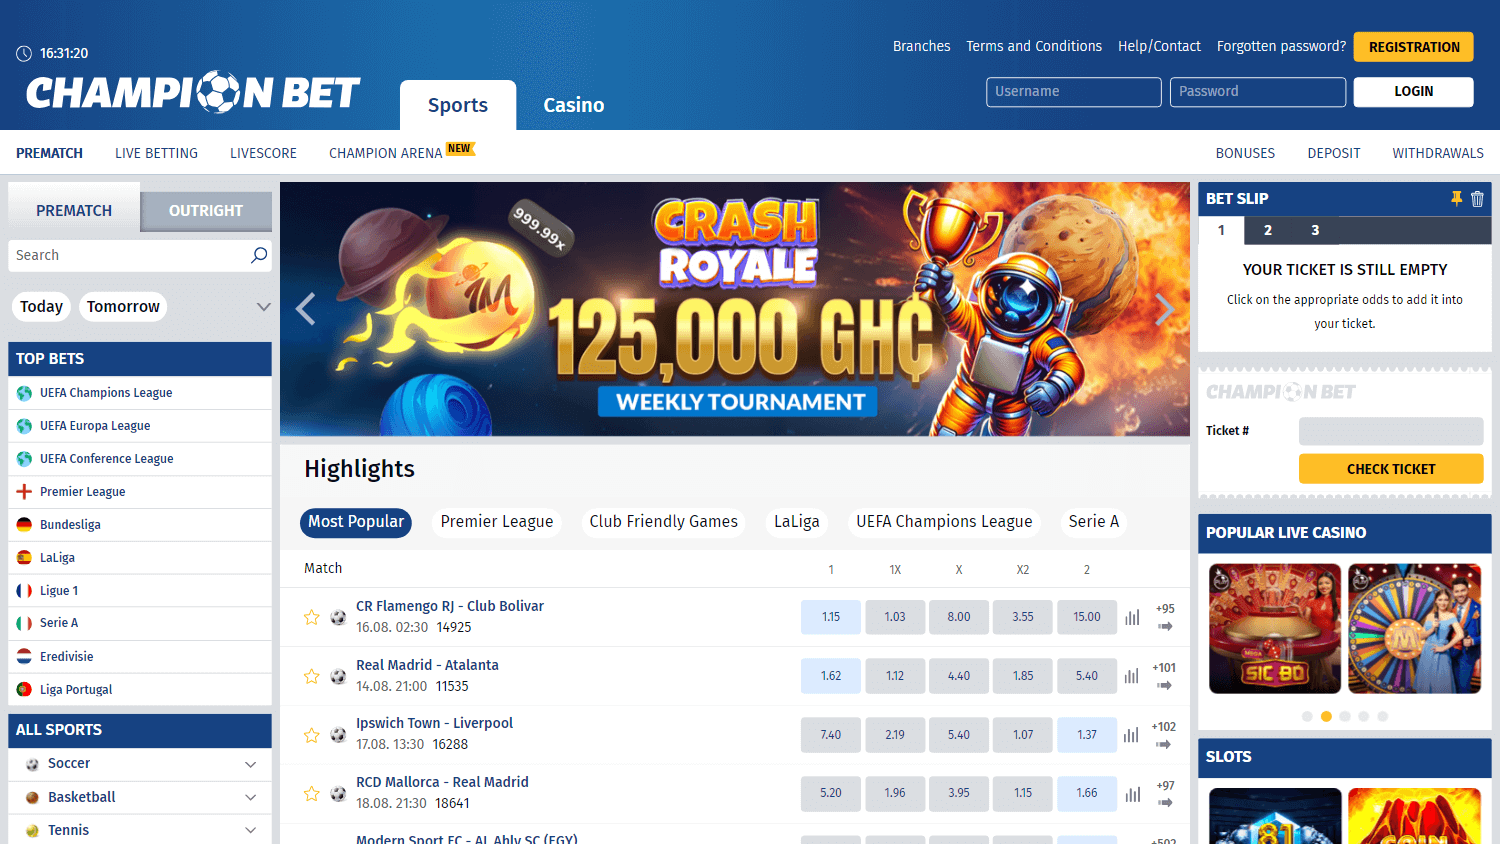Open the Livescore menu

tap(263, 153)
